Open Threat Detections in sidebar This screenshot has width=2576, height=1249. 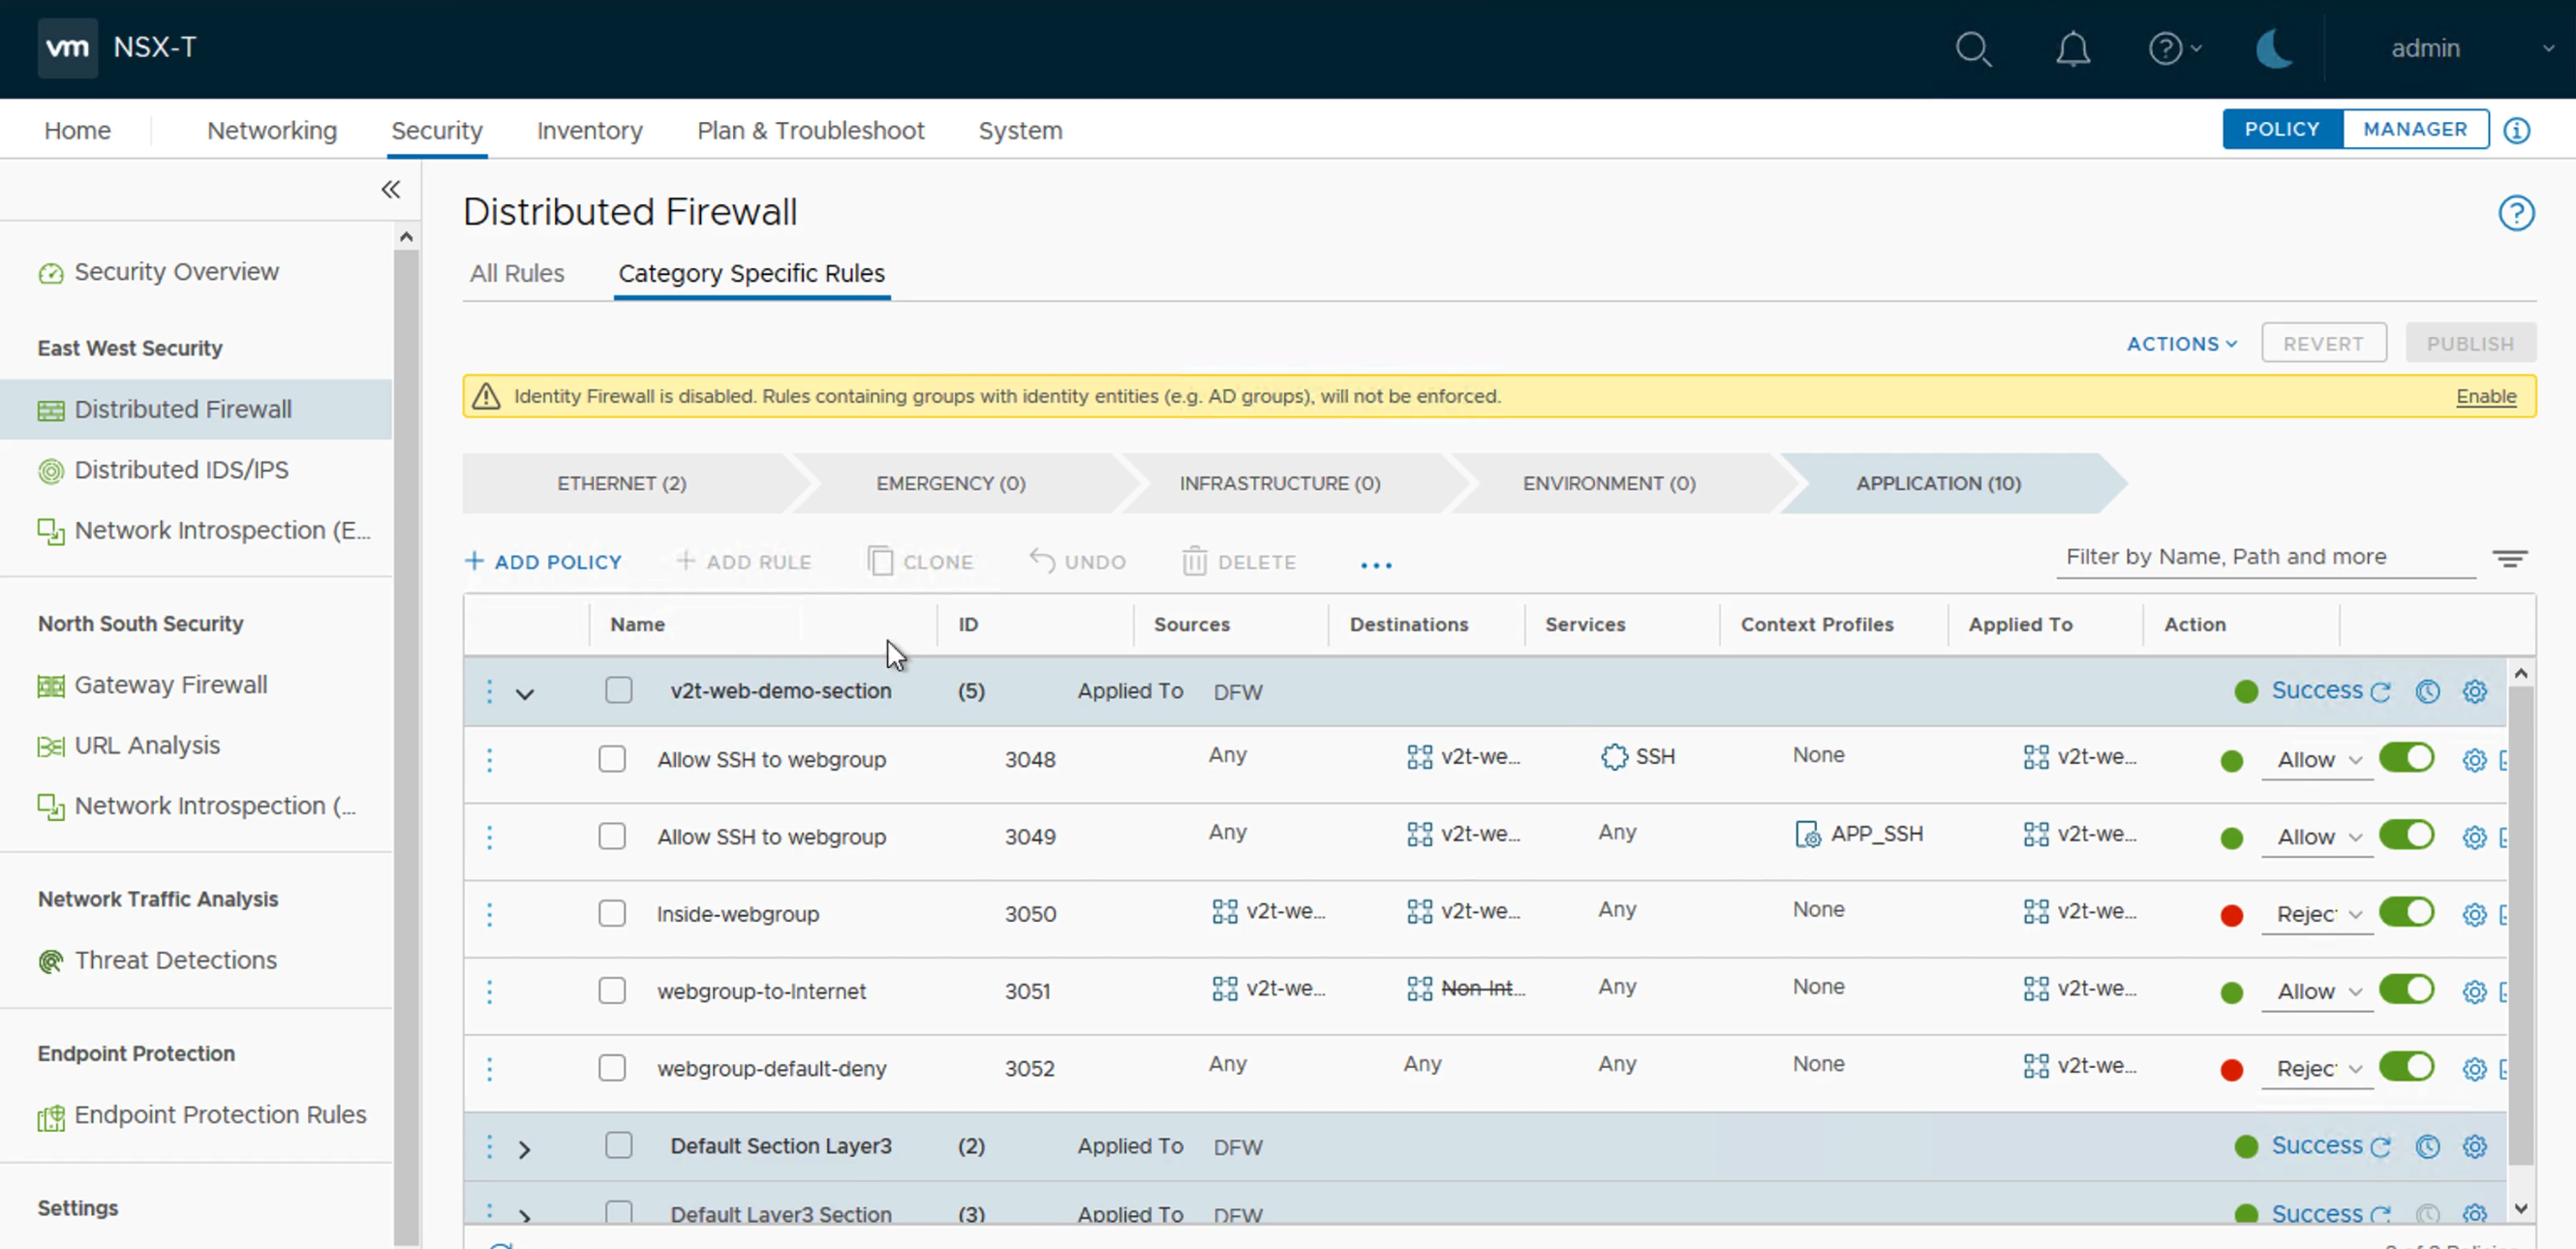click(175, 960)
